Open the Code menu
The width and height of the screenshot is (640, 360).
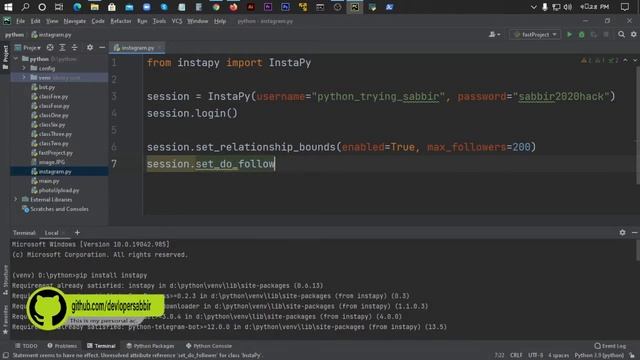(98, 21)
